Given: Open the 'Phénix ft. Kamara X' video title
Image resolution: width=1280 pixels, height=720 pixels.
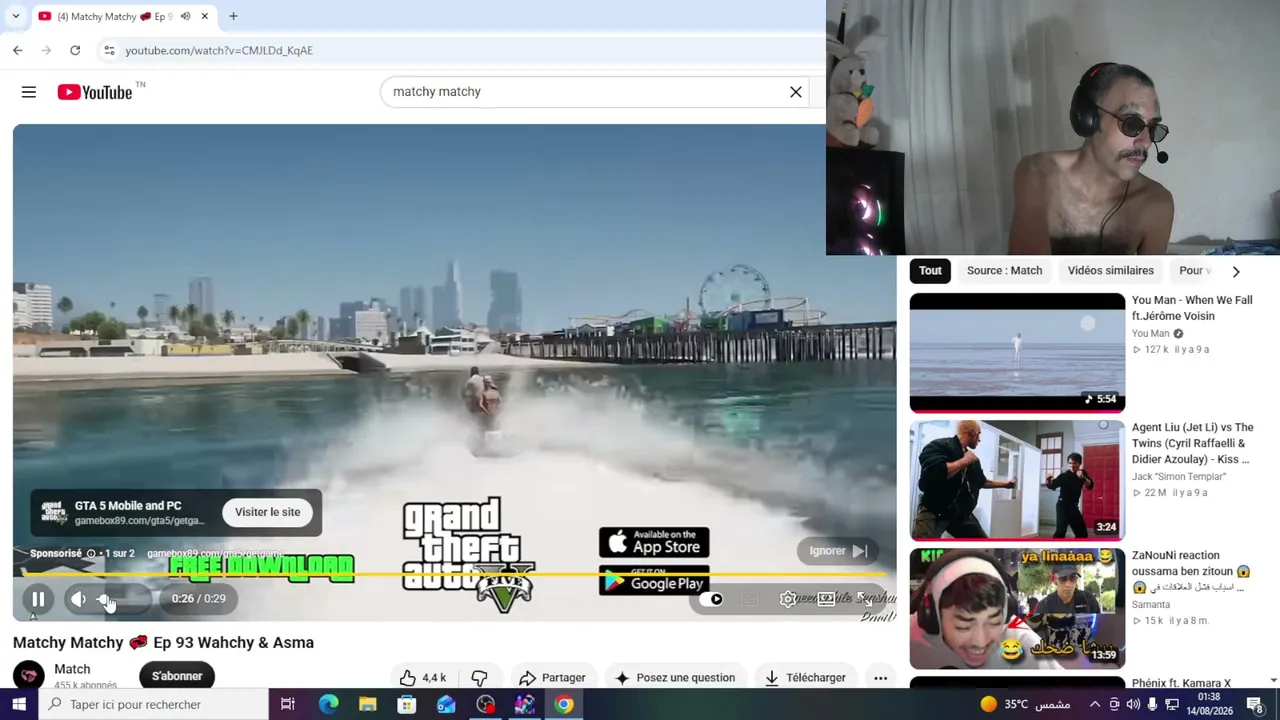Looking at the screenshot, I should pyautogui.click(x=1181, y=683).
